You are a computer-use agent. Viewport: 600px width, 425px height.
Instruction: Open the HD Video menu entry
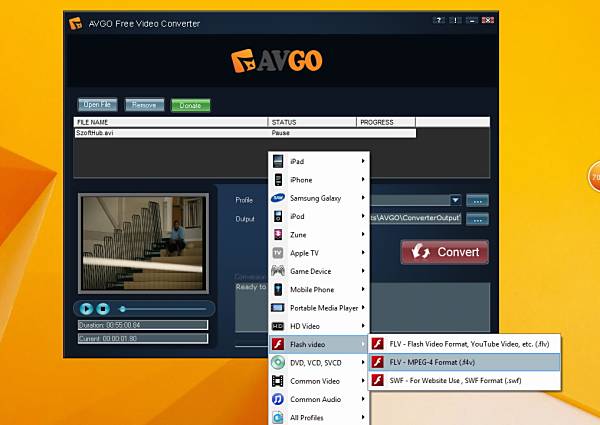pyautogui.click(x=319, y=326)
